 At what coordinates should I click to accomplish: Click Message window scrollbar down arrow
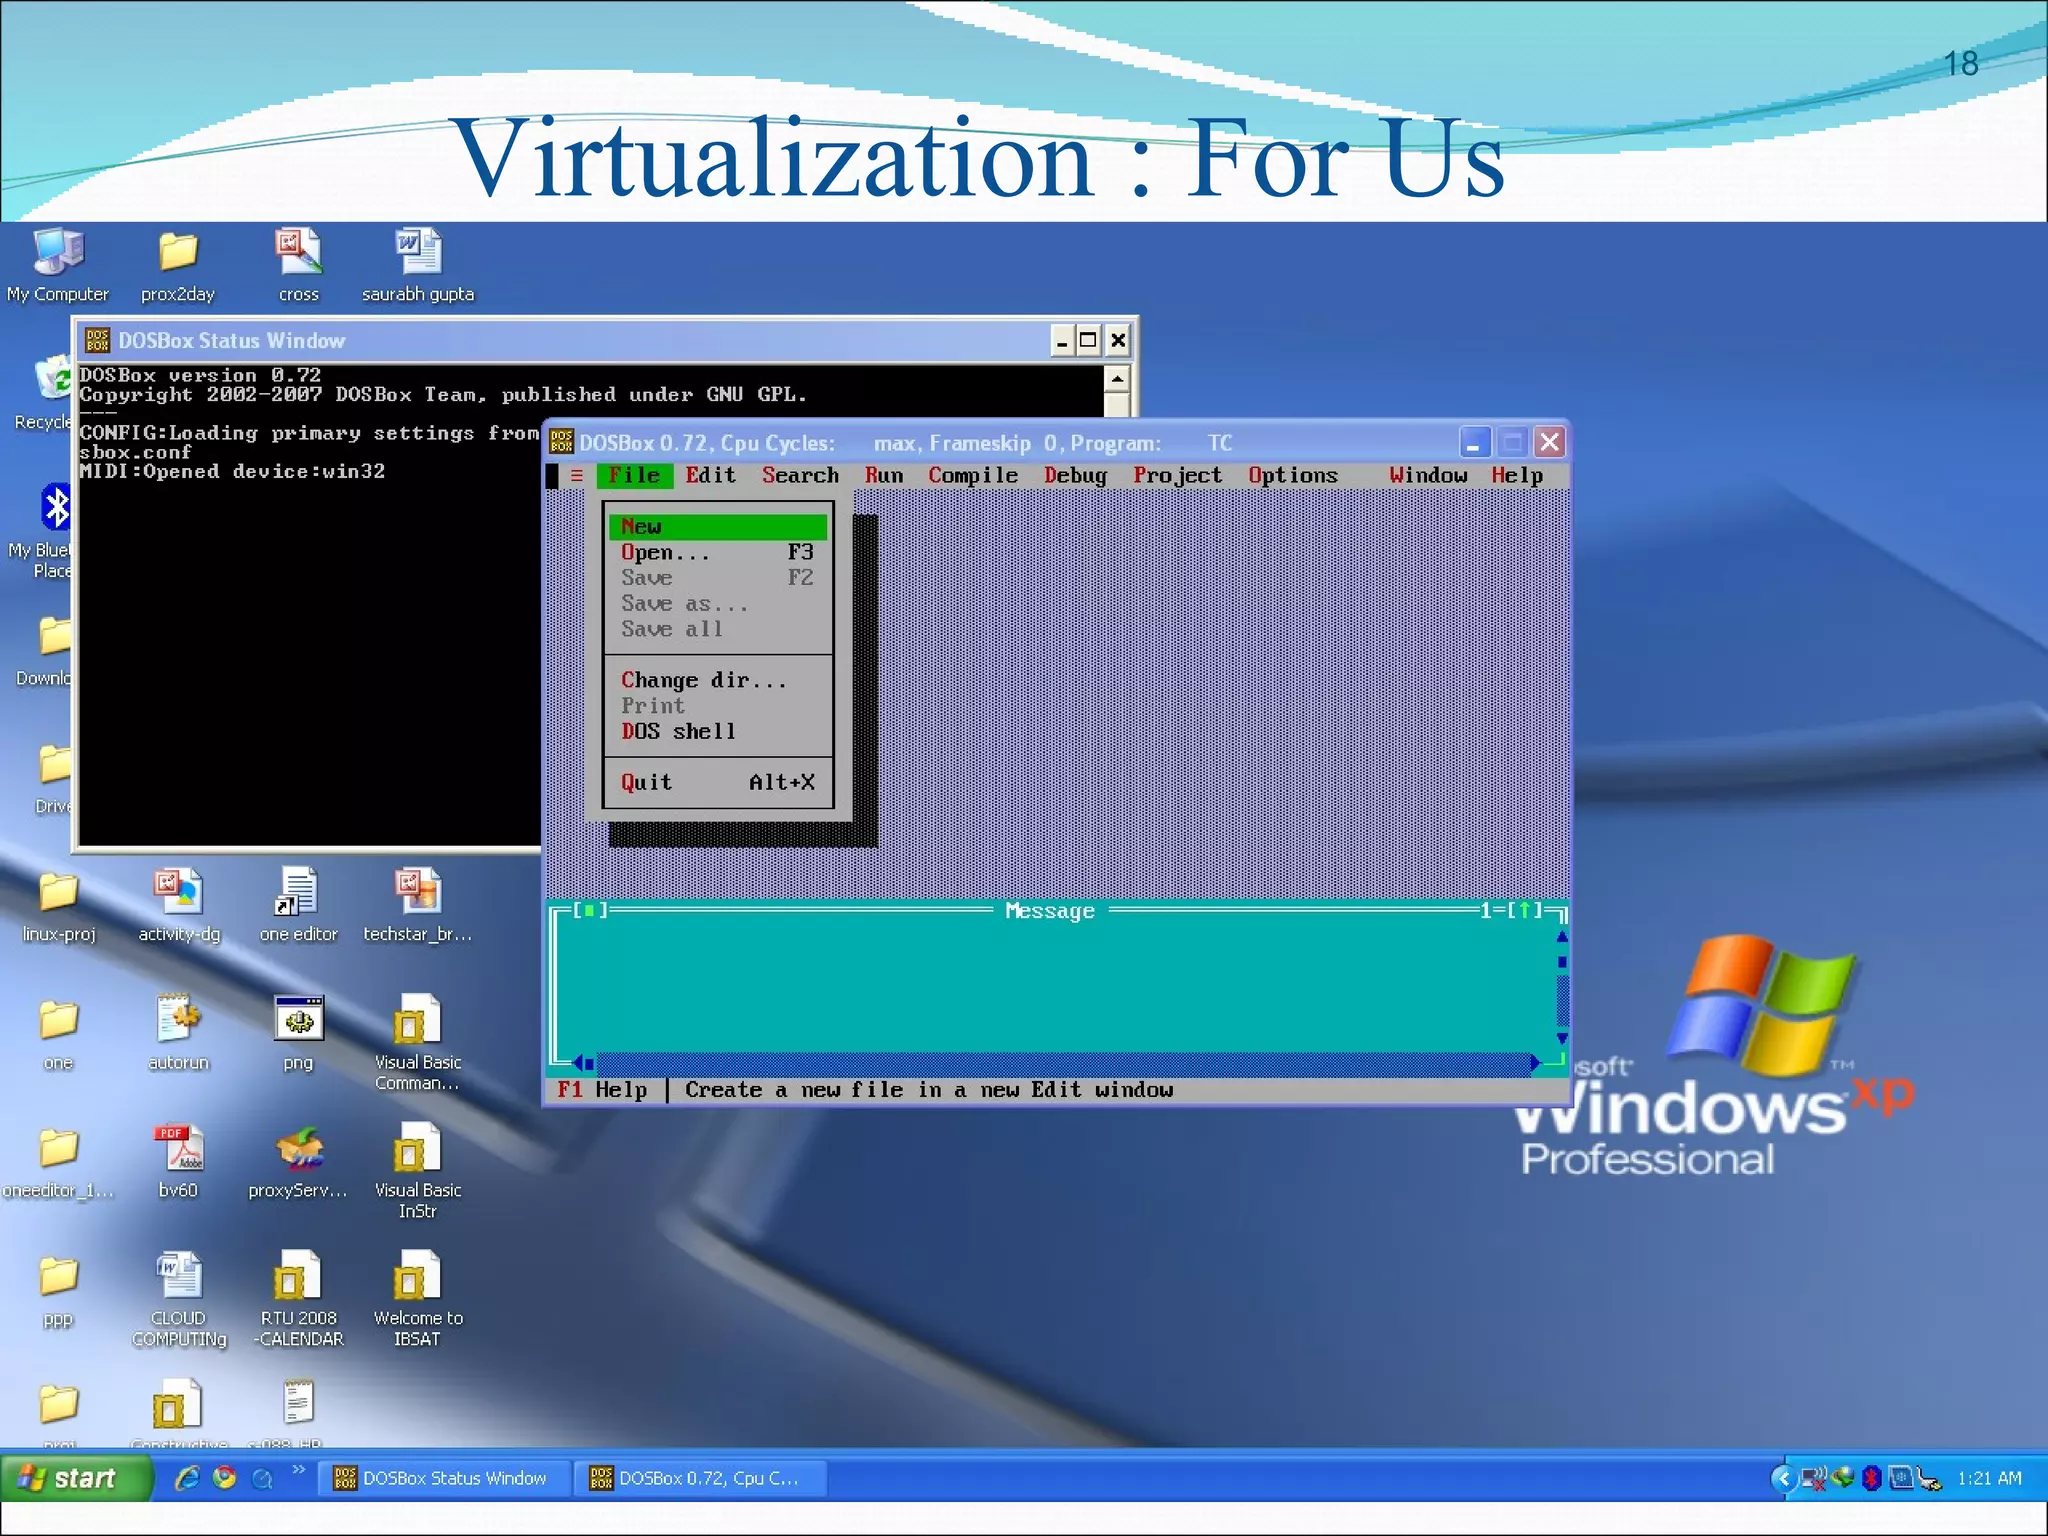pos(1562,1038)
